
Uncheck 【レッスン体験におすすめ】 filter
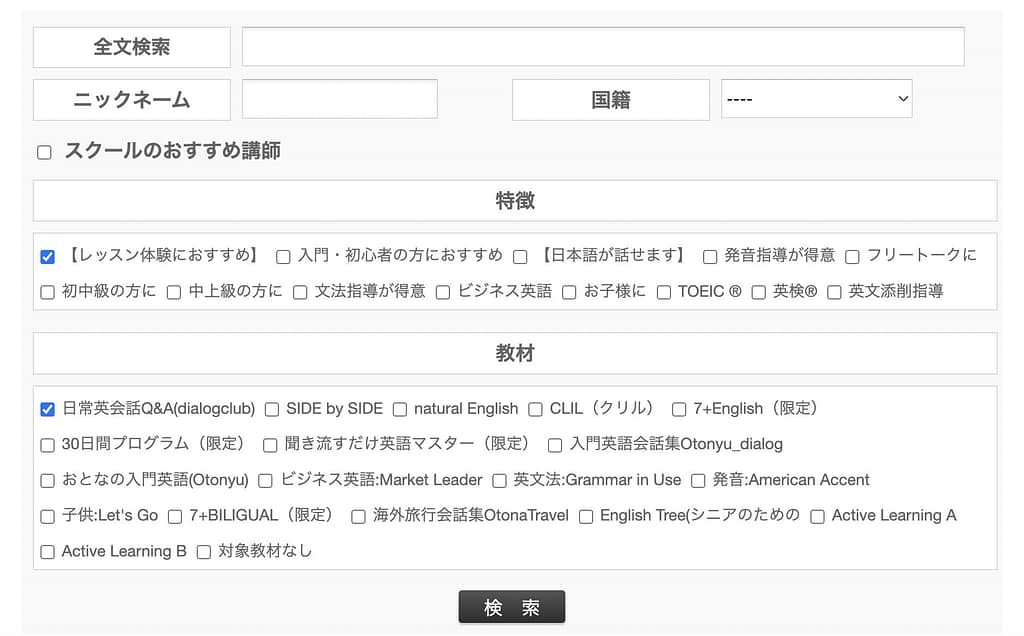coord(47,257)
